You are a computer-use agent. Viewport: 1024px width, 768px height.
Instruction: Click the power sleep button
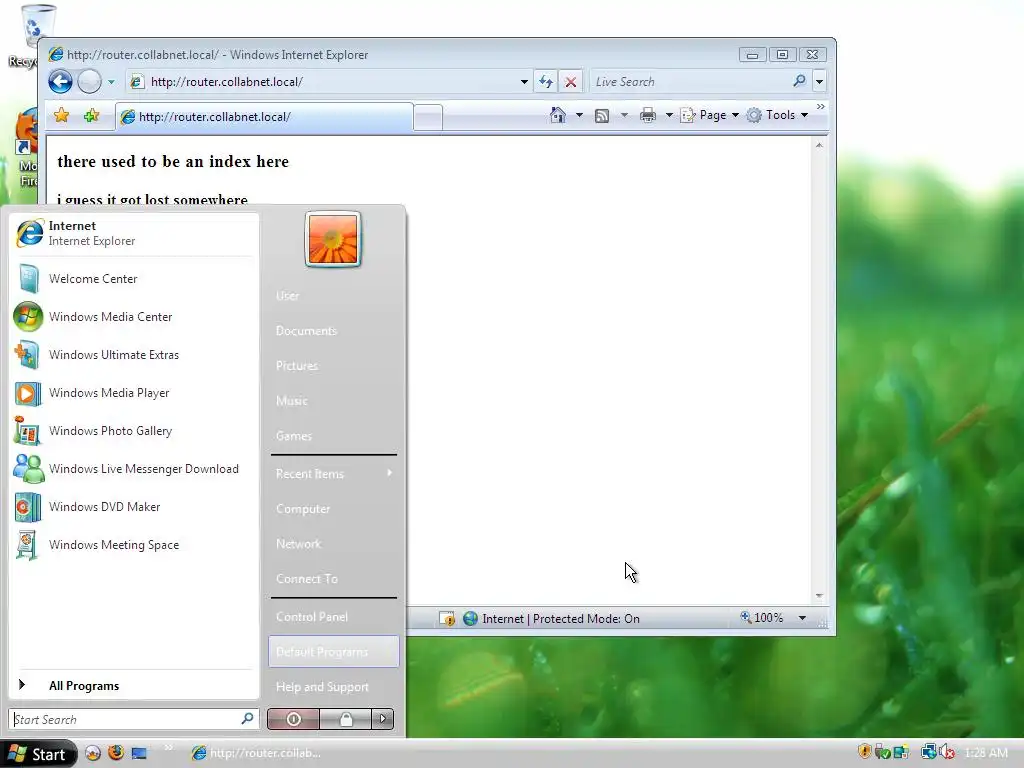293,719
